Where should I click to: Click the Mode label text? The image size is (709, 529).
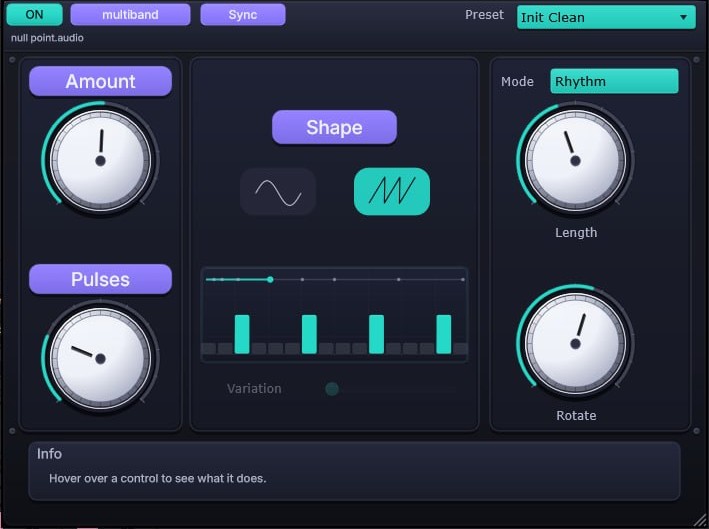click(517, 81)
